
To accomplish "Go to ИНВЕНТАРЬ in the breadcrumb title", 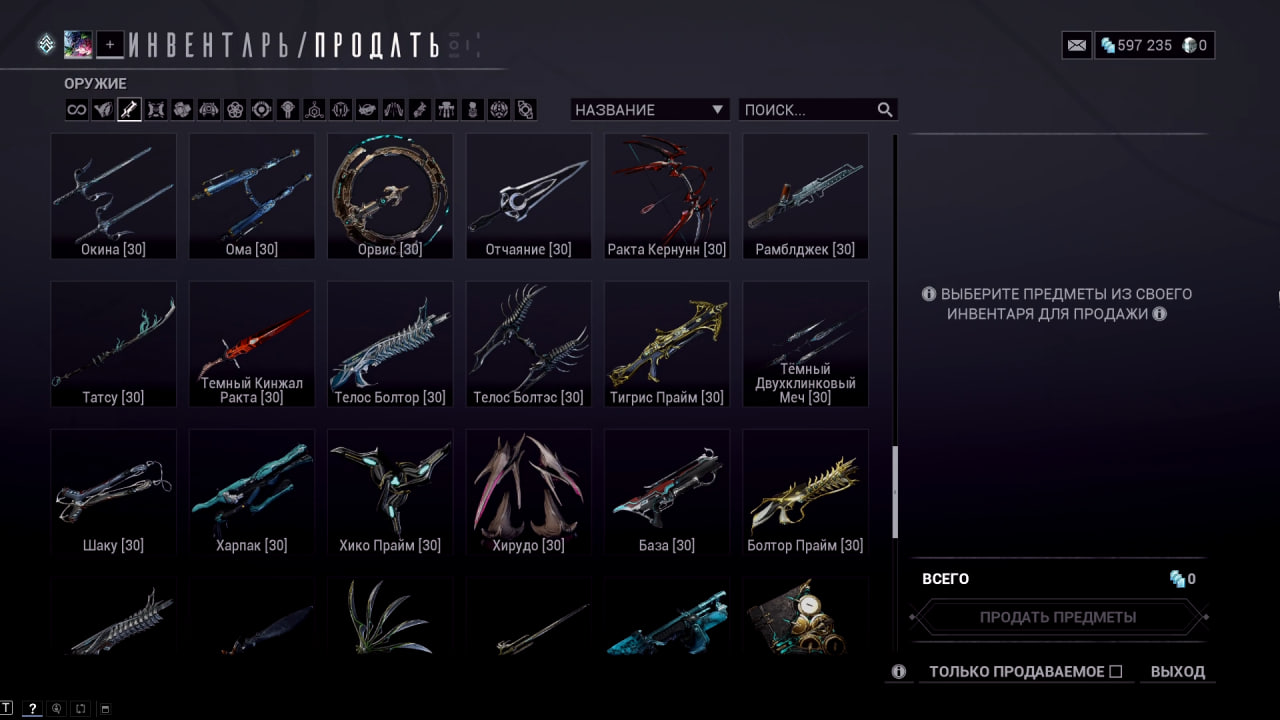I will 215,45.
